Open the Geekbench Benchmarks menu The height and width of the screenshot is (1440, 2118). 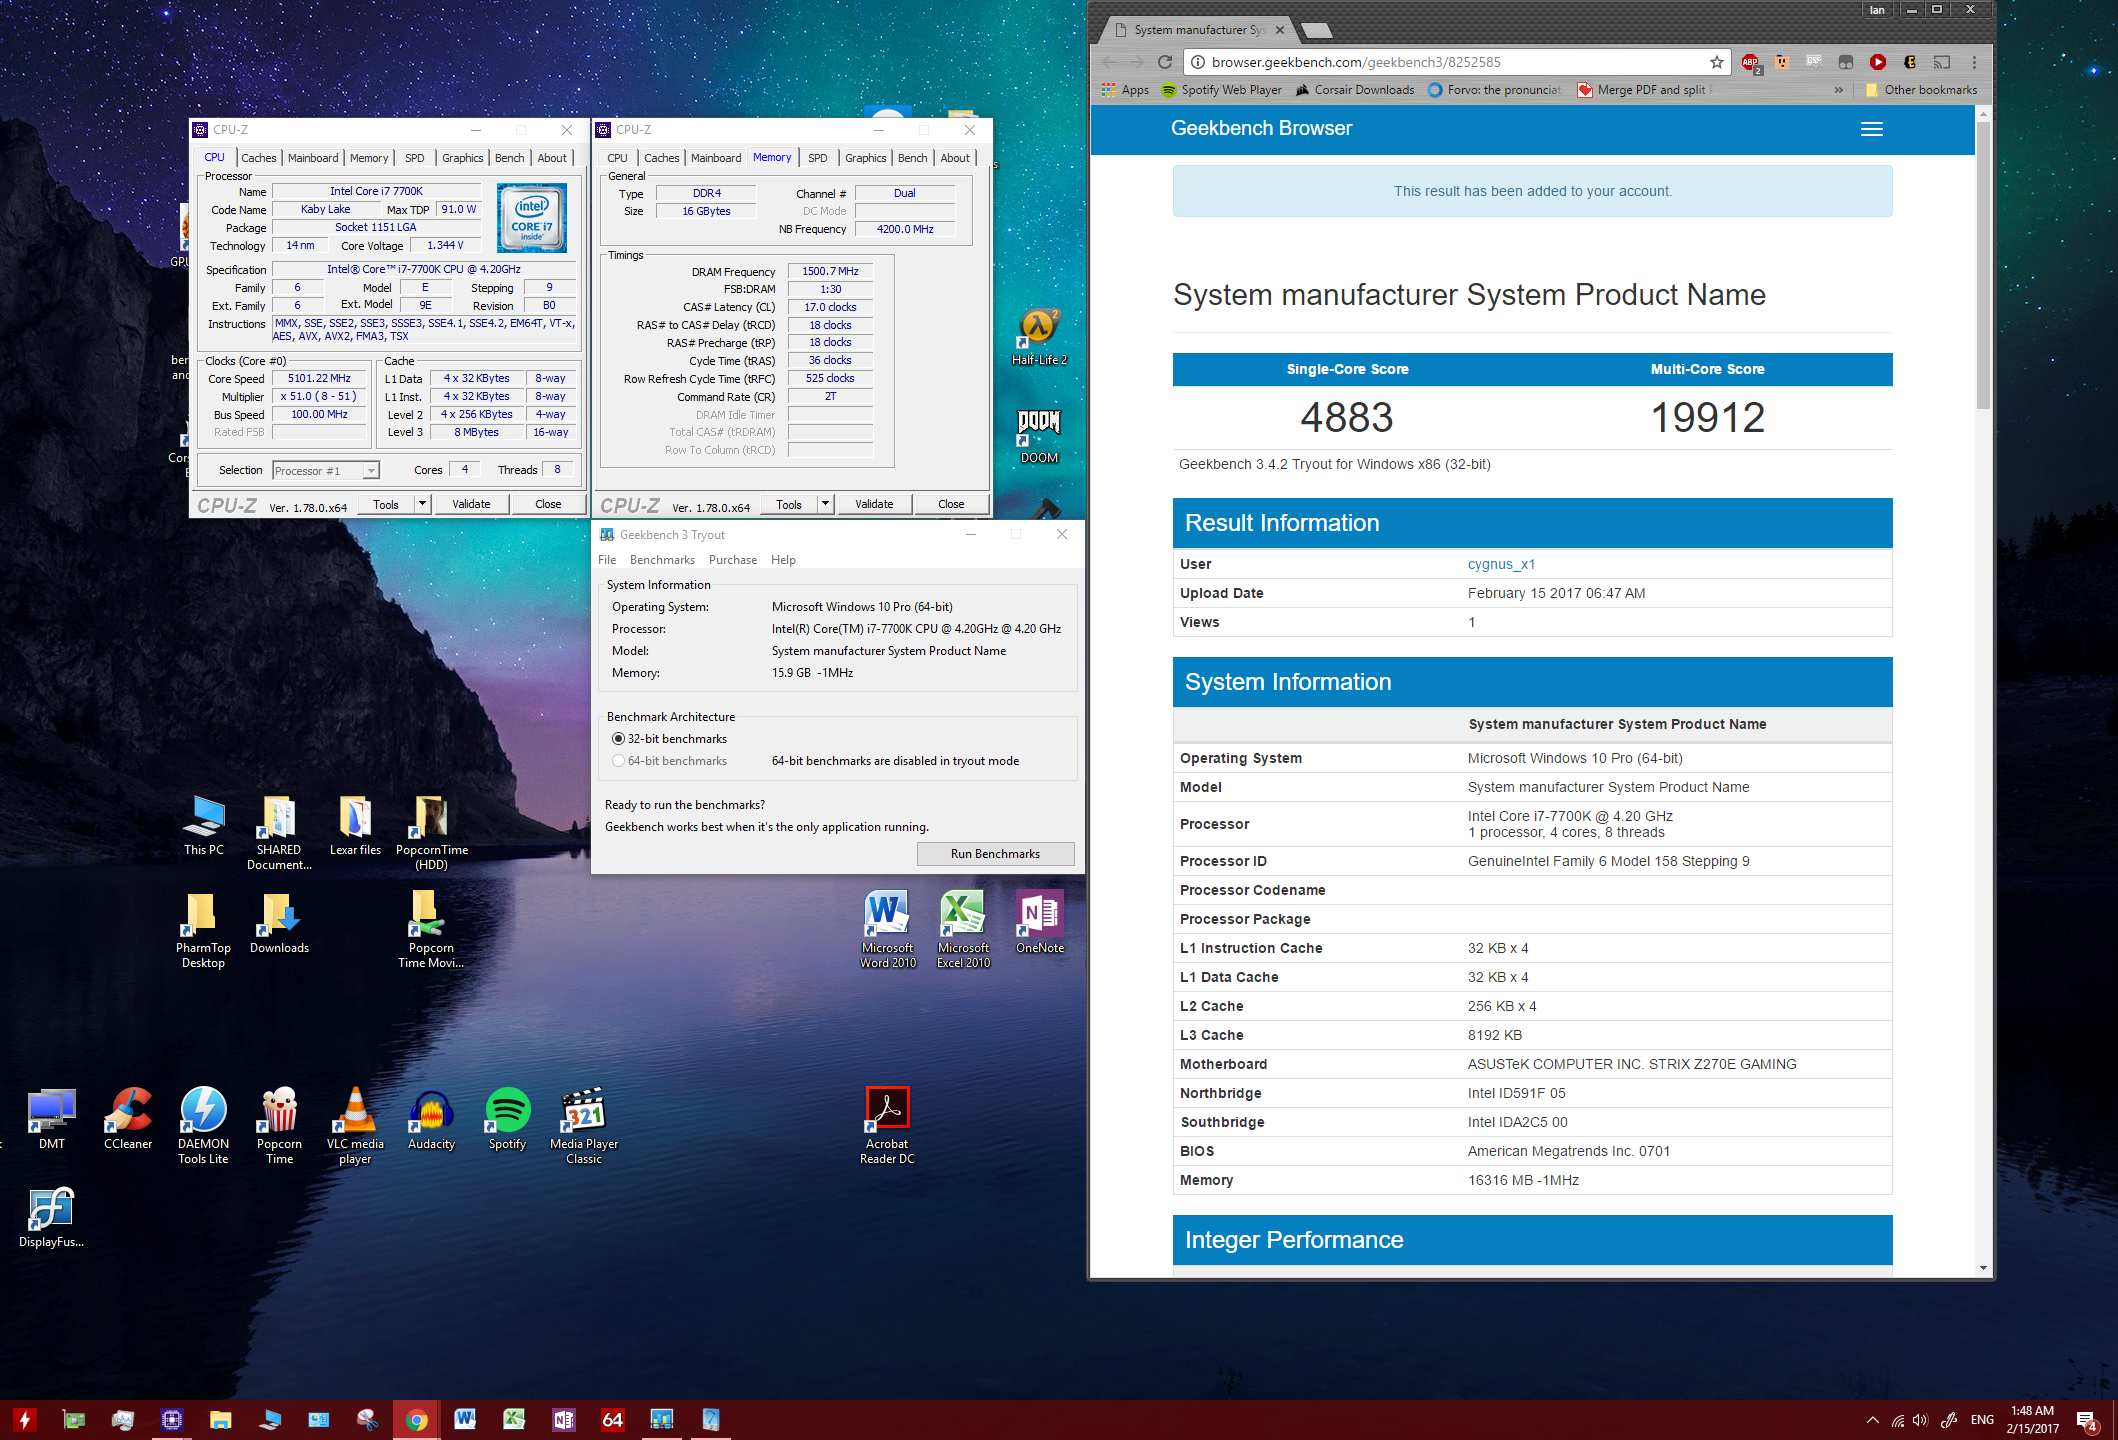(x=662, y=560)
